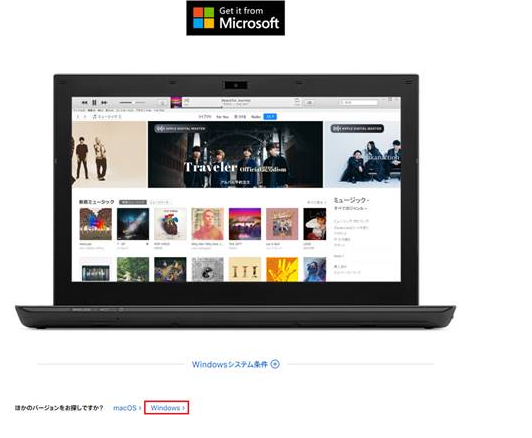Click the iTunes back navigation arrow

(x=78, y=117)
